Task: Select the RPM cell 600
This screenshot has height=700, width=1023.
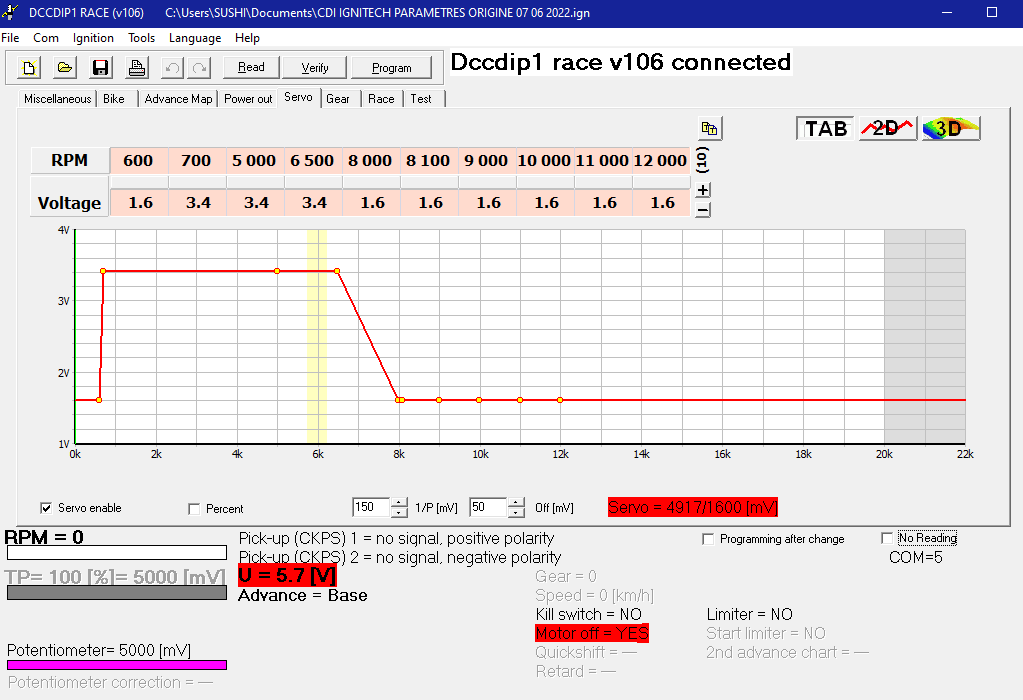Action: coord(138,160)
